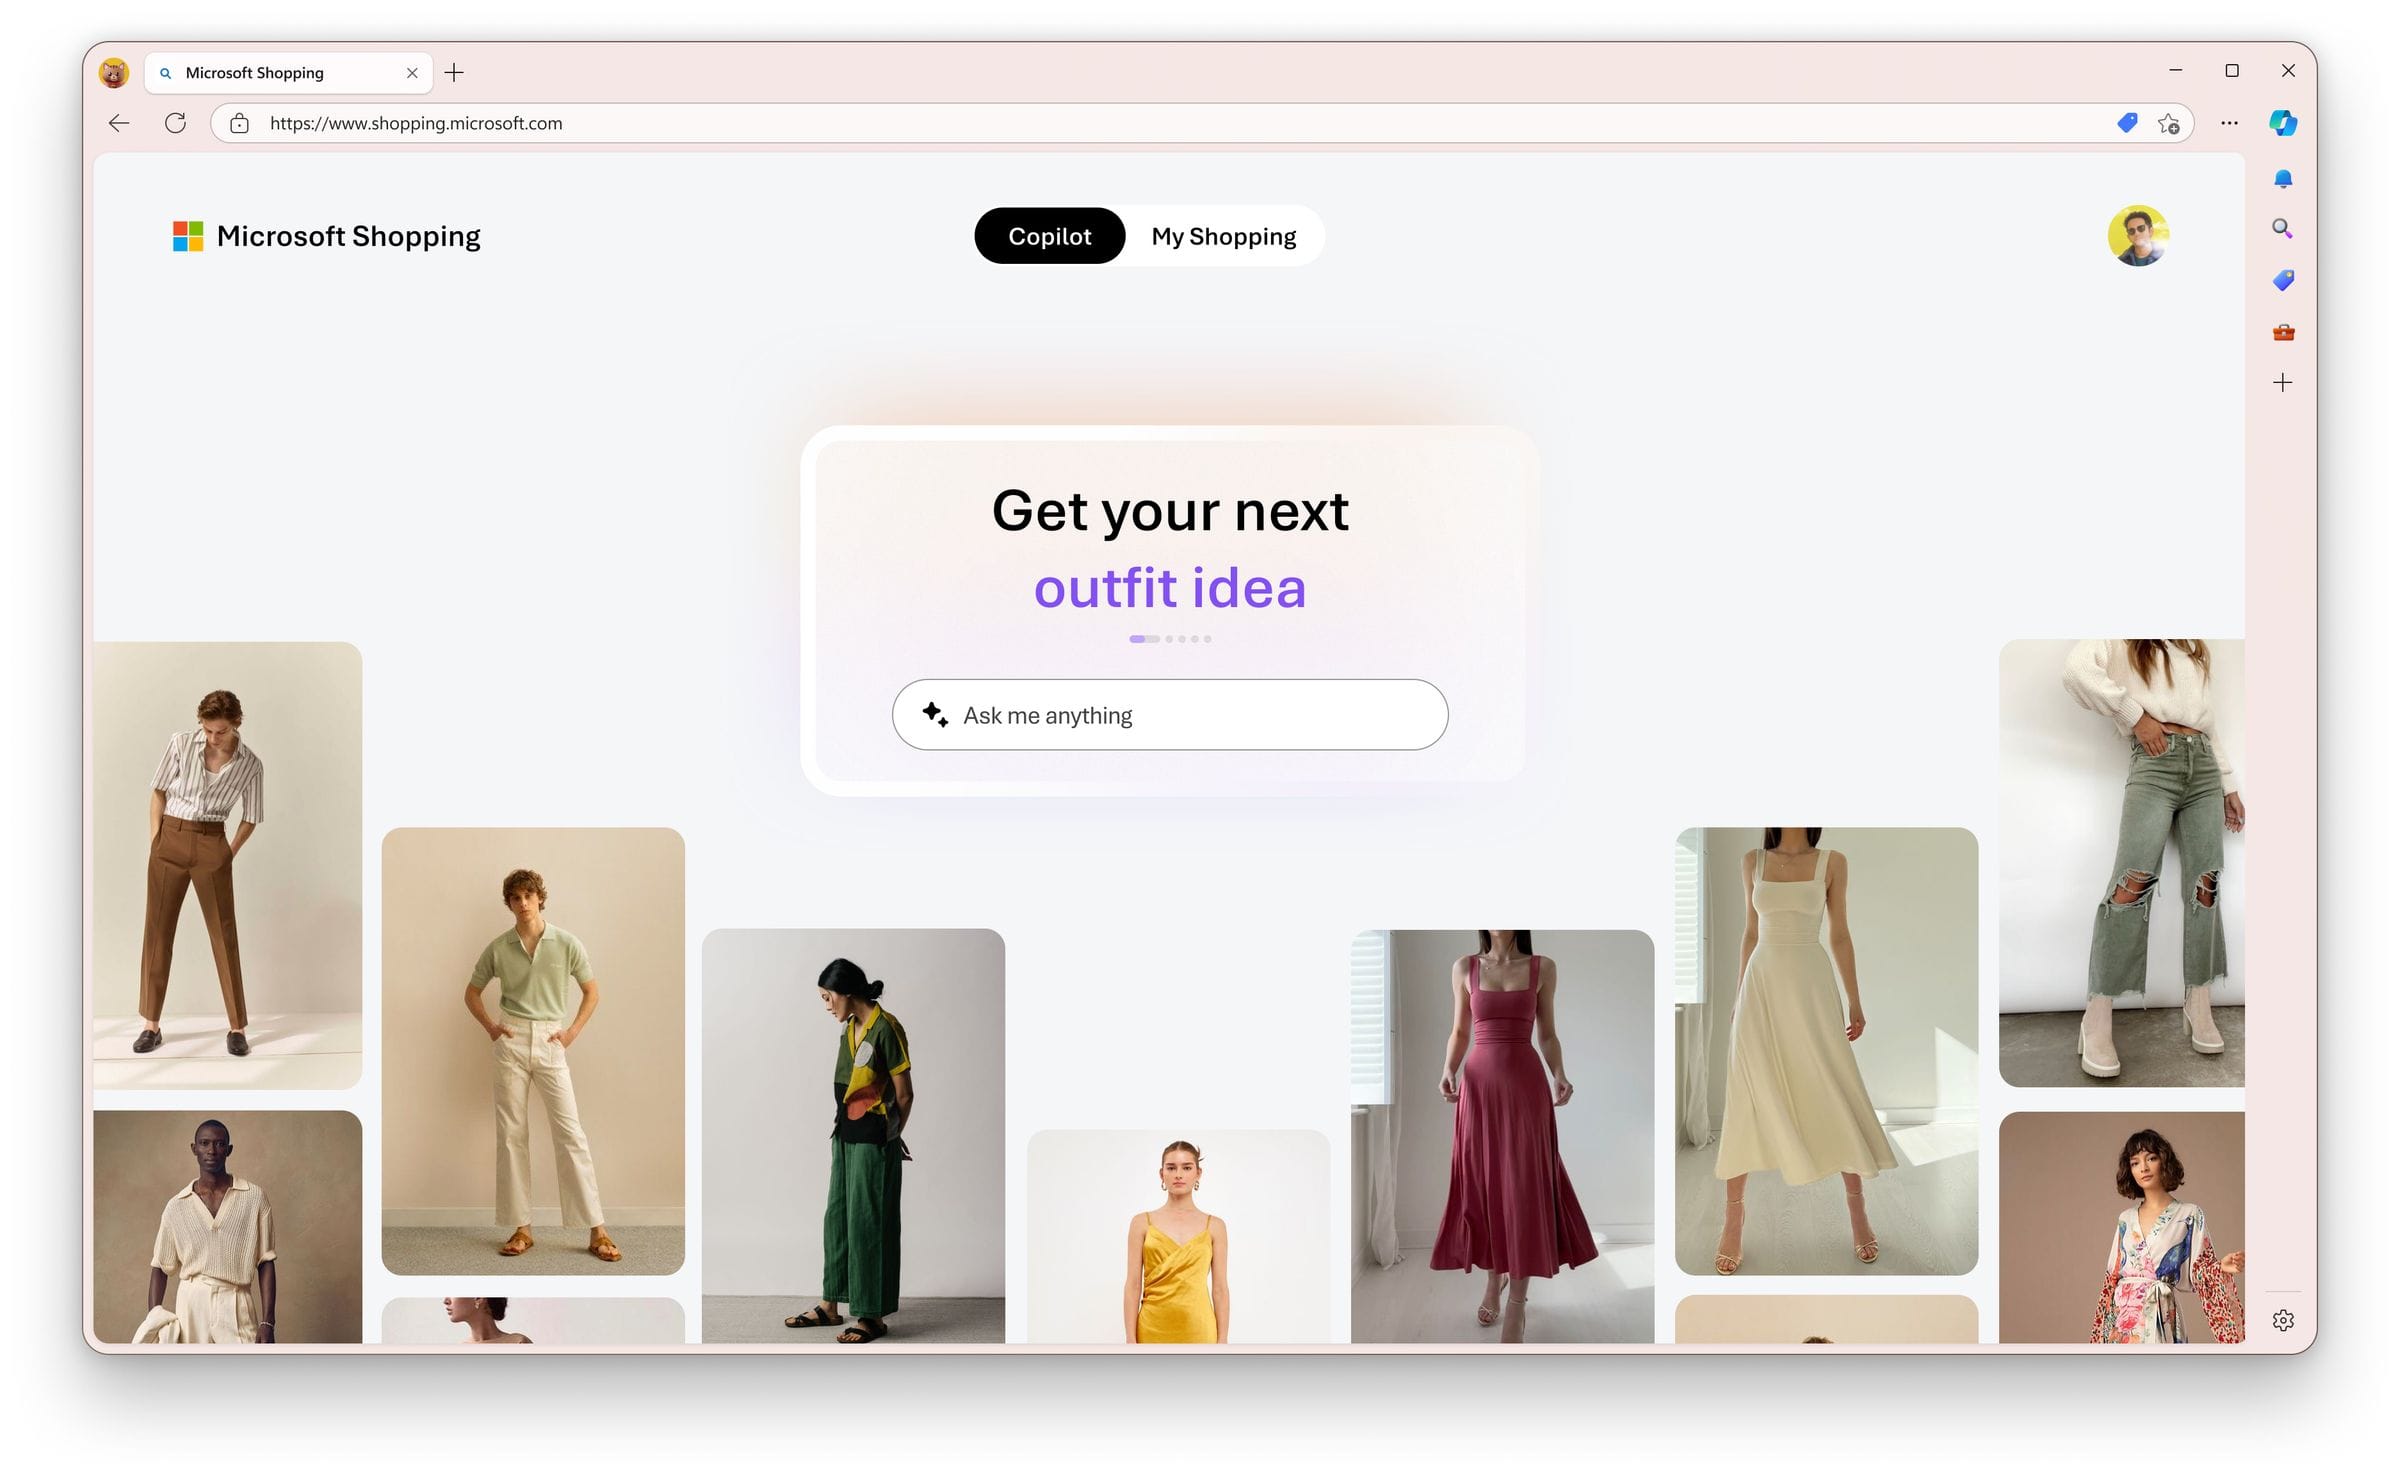Open green pants printed shirt photo
Screen dimensions: 2400x1478
pos(853,1135)
